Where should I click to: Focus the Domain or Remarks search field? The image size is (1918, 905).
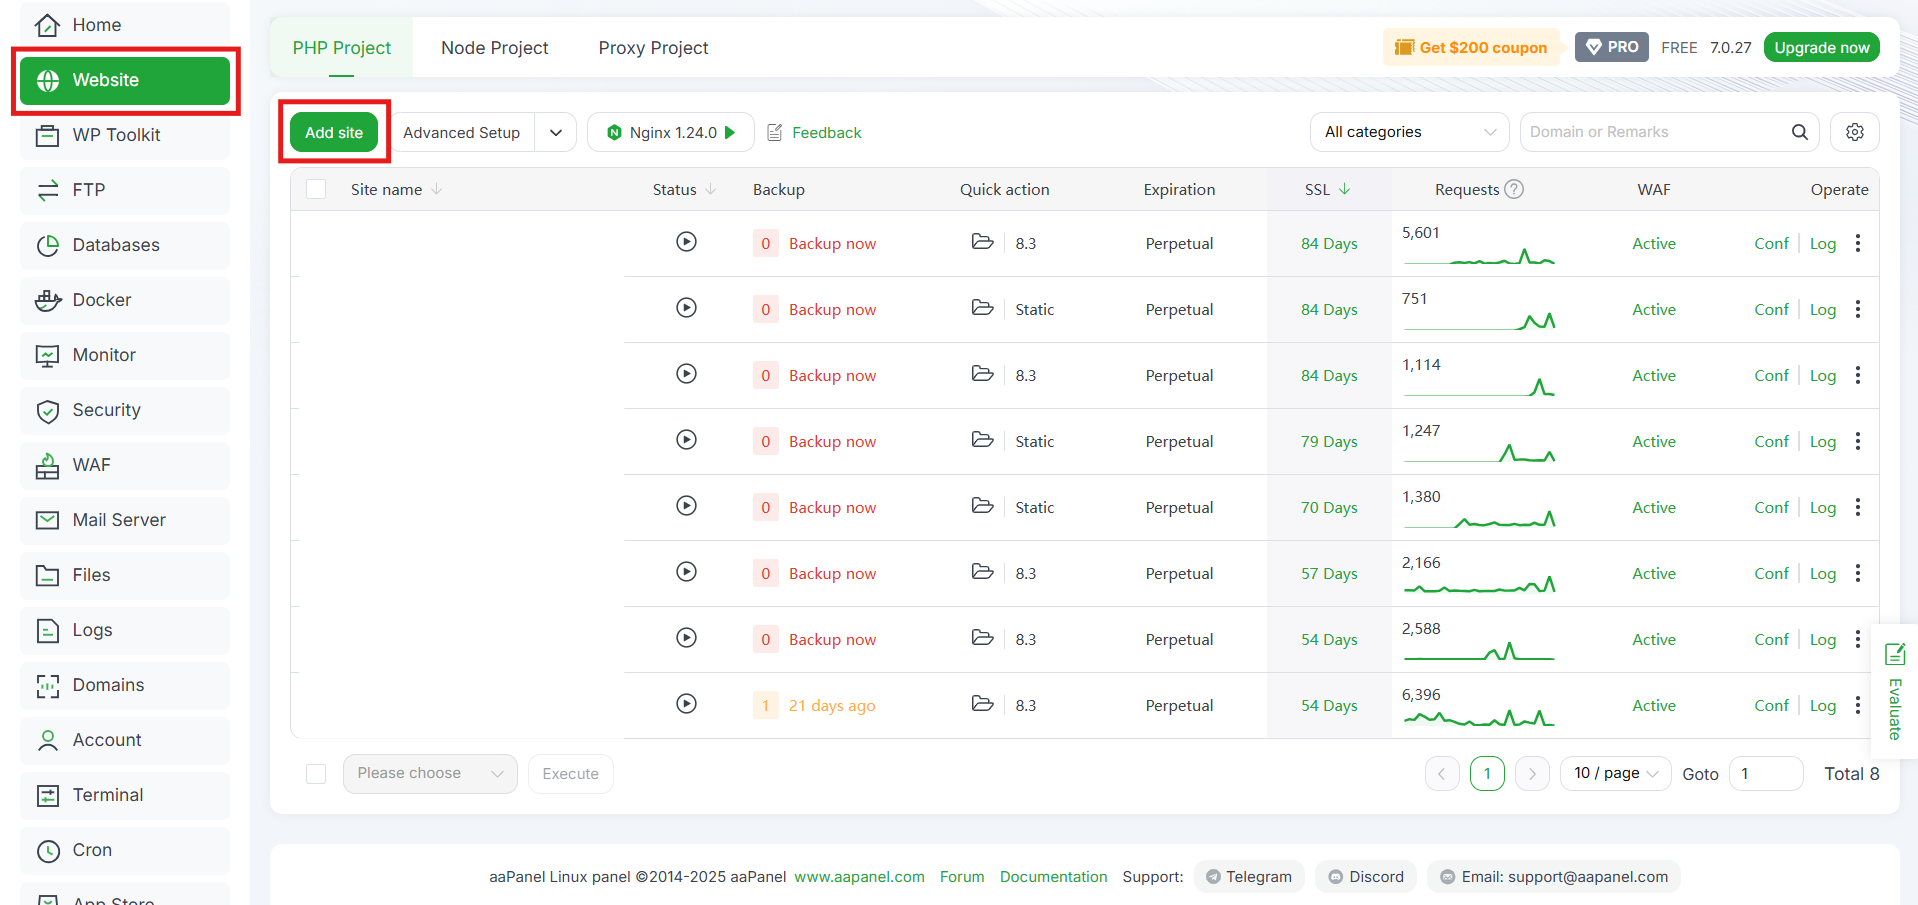(1655, 132)
